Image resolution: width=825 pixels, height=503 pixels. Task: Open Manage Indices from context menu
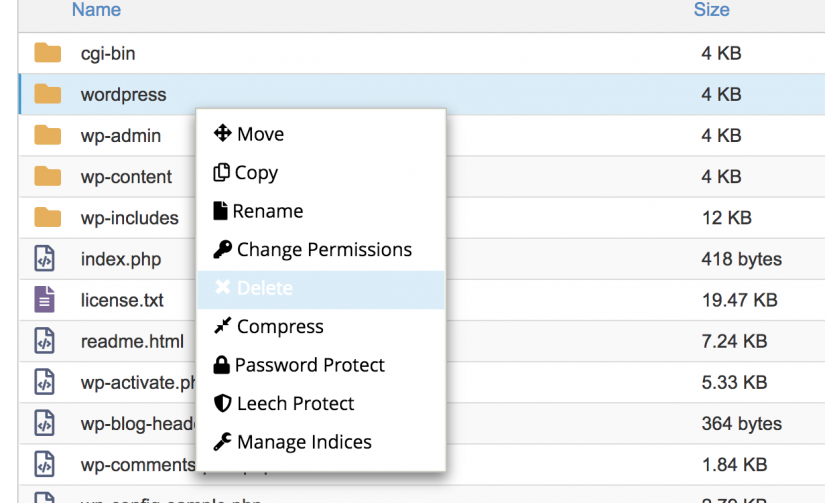click(x=321, y=441)
